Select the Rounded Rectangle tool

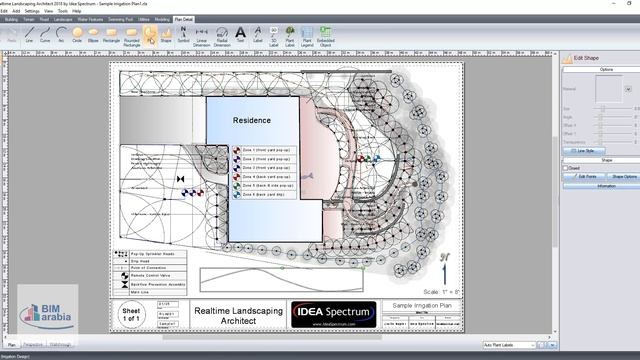[131, 36]
